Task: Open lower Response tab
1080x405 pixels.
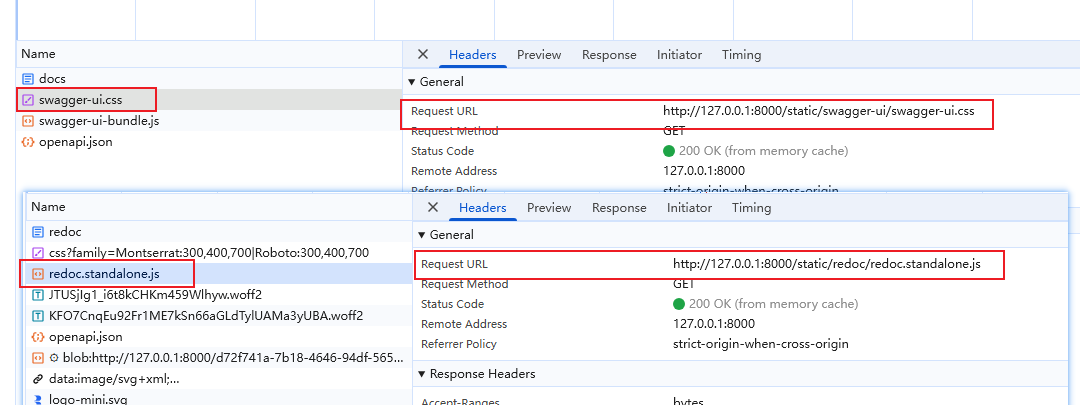Action: tap(619, 207)
